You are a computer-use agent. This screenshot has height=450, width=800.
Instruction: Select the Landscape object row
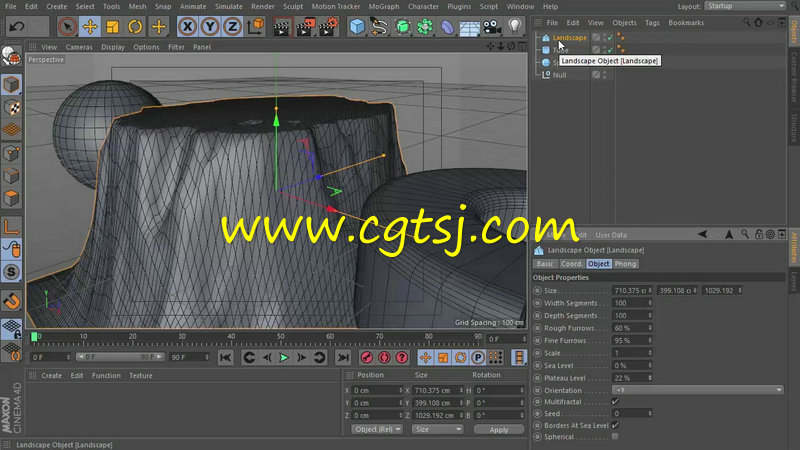pos(569,38)
